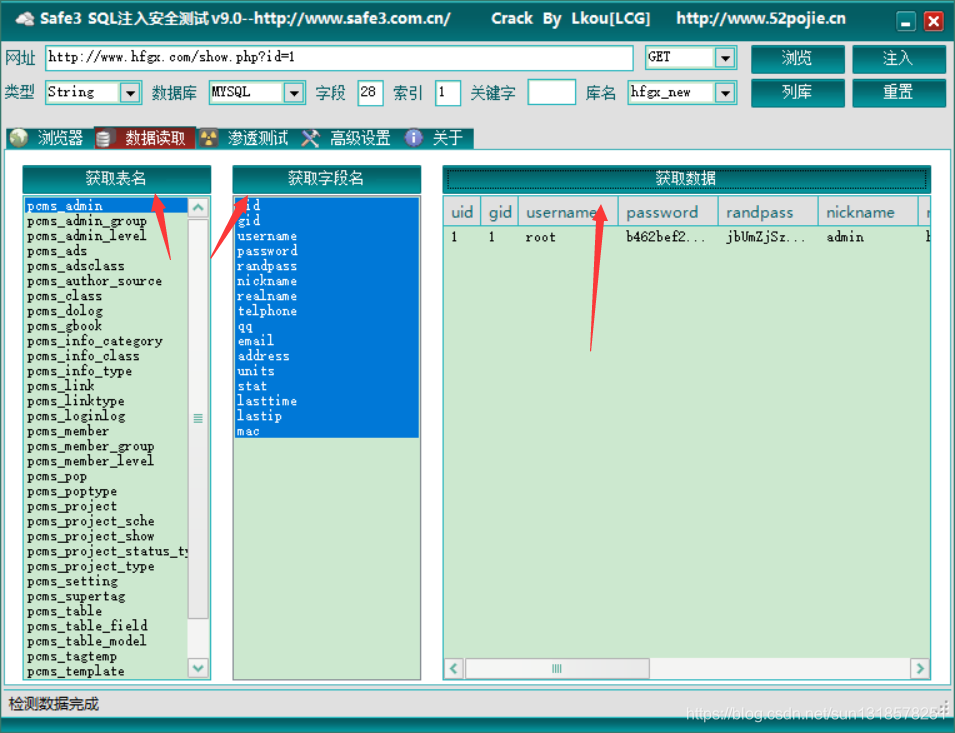Expand the 数据库 MYSQL dropdown
The height and width of the screenshot is (733, 955).
[x=294, y=93]
